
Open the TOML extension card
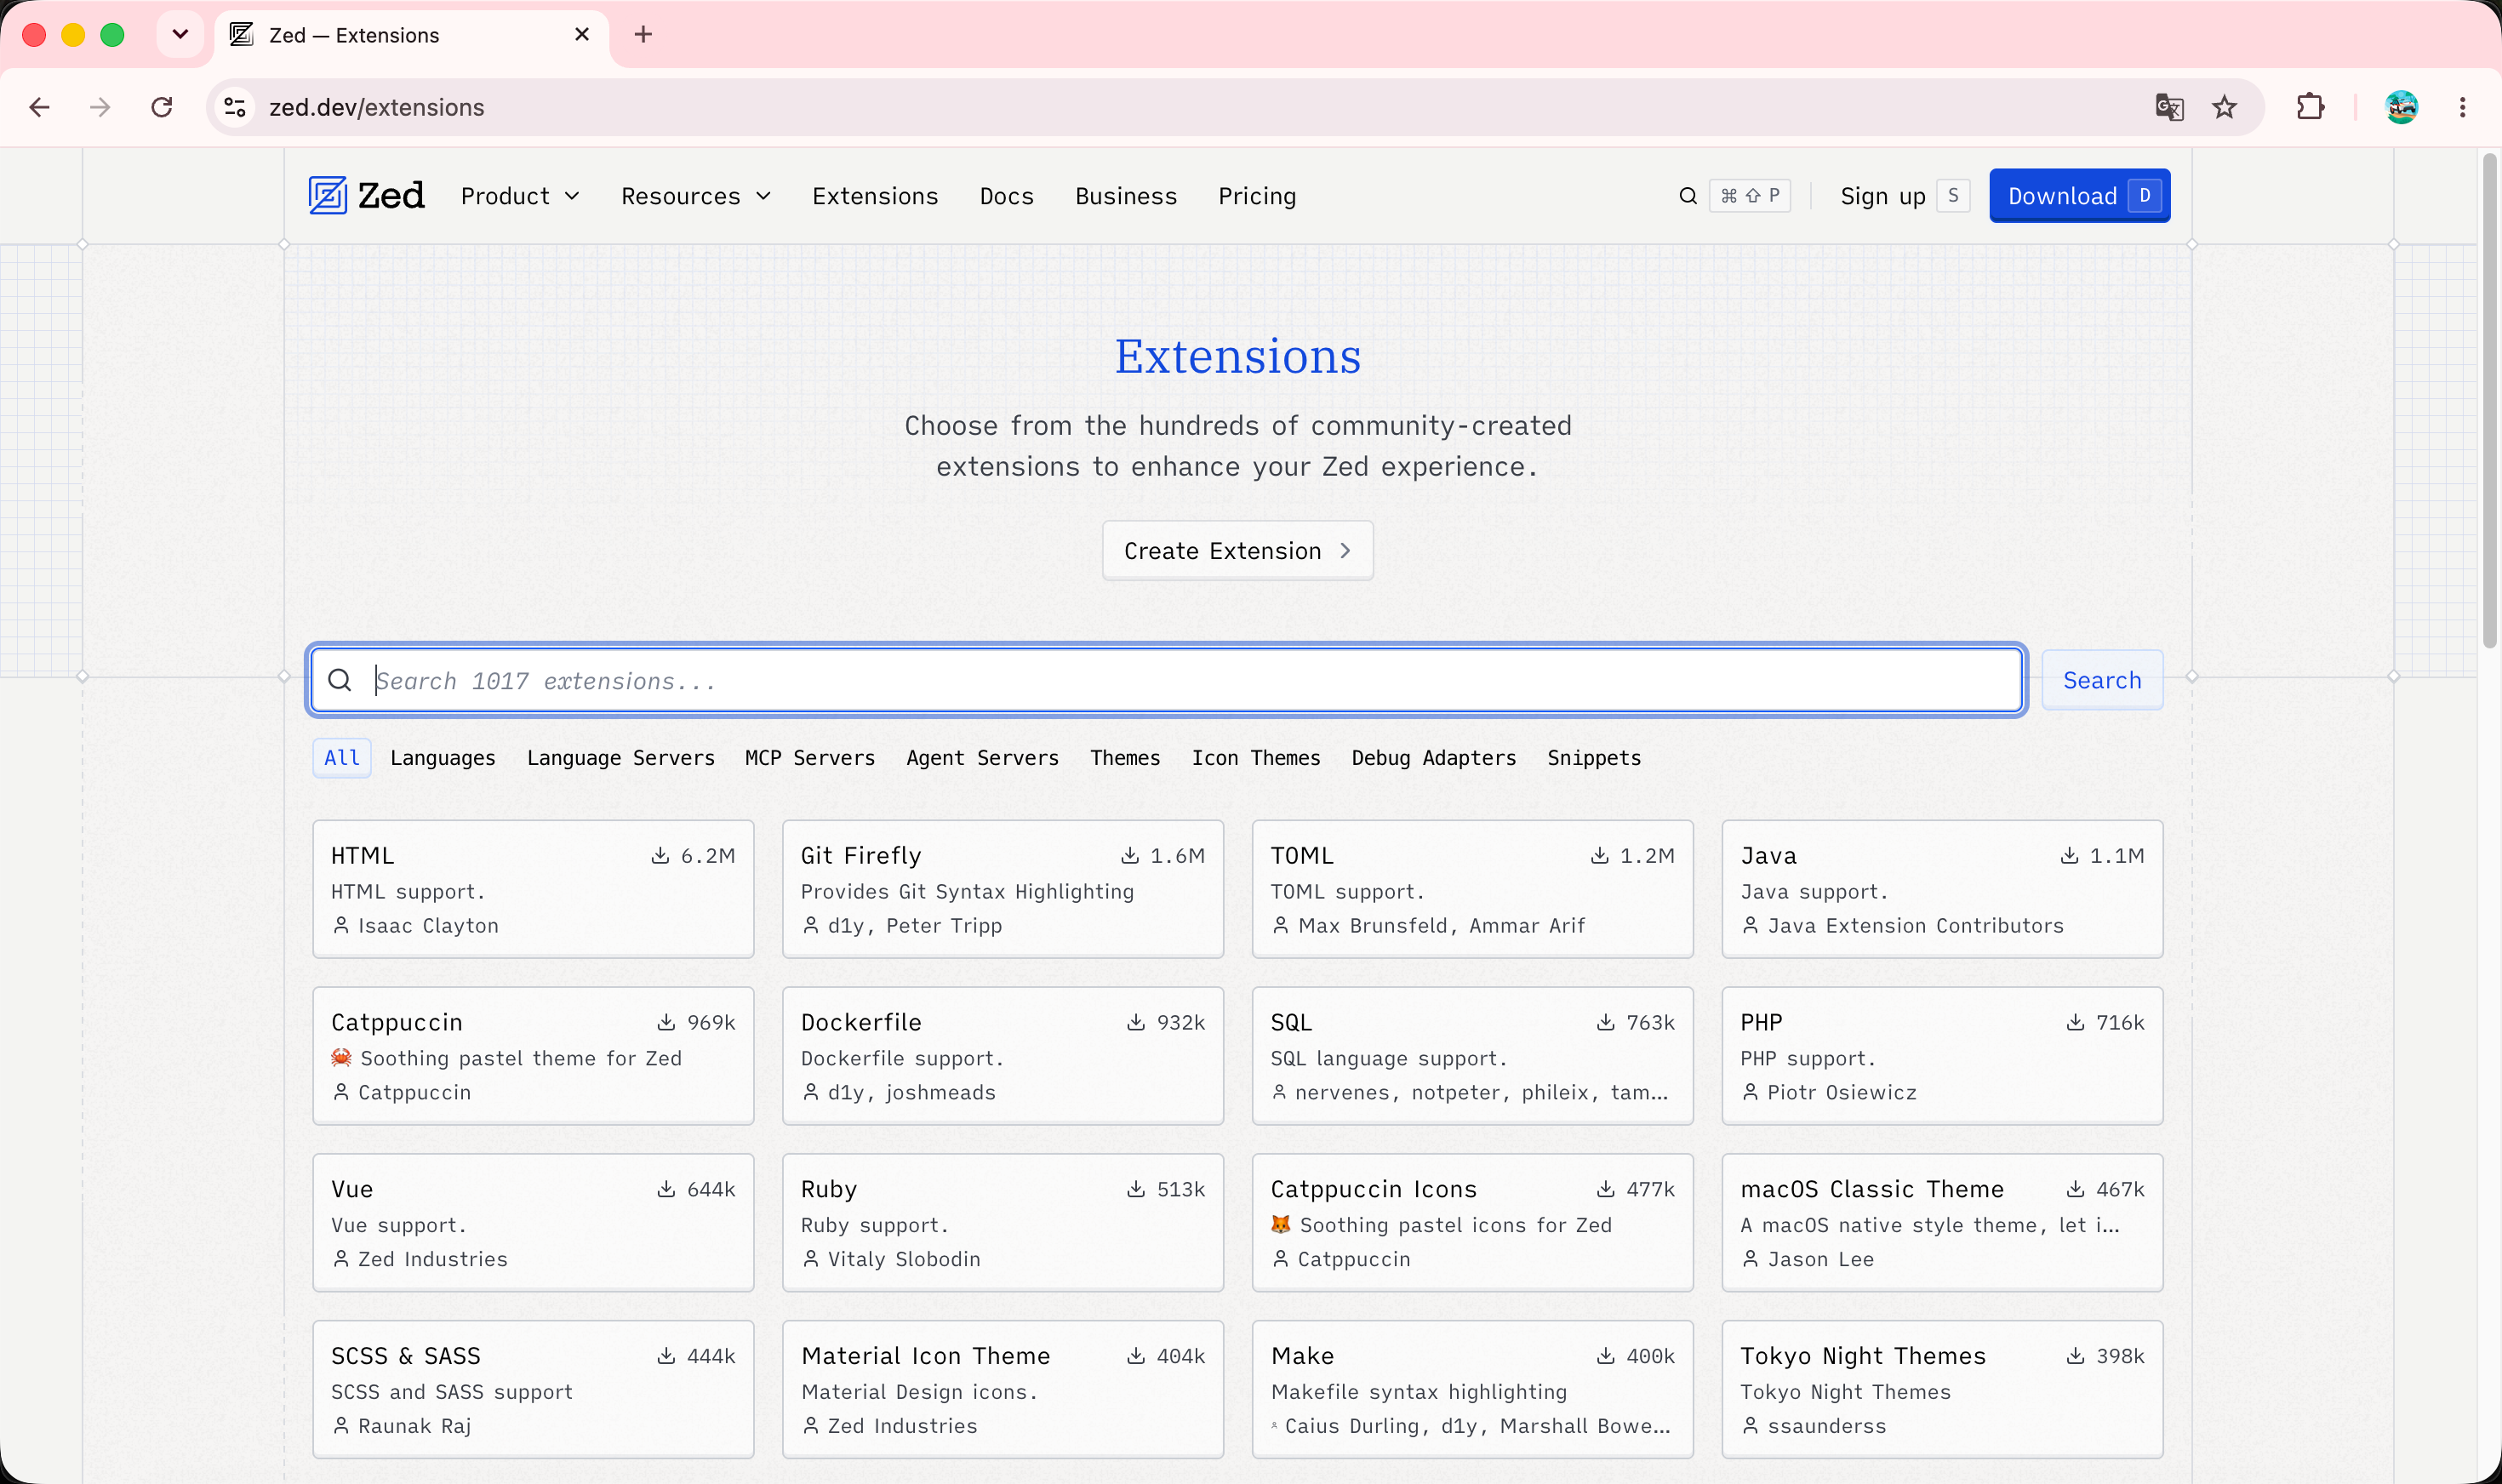click(x=1472, y=889)
